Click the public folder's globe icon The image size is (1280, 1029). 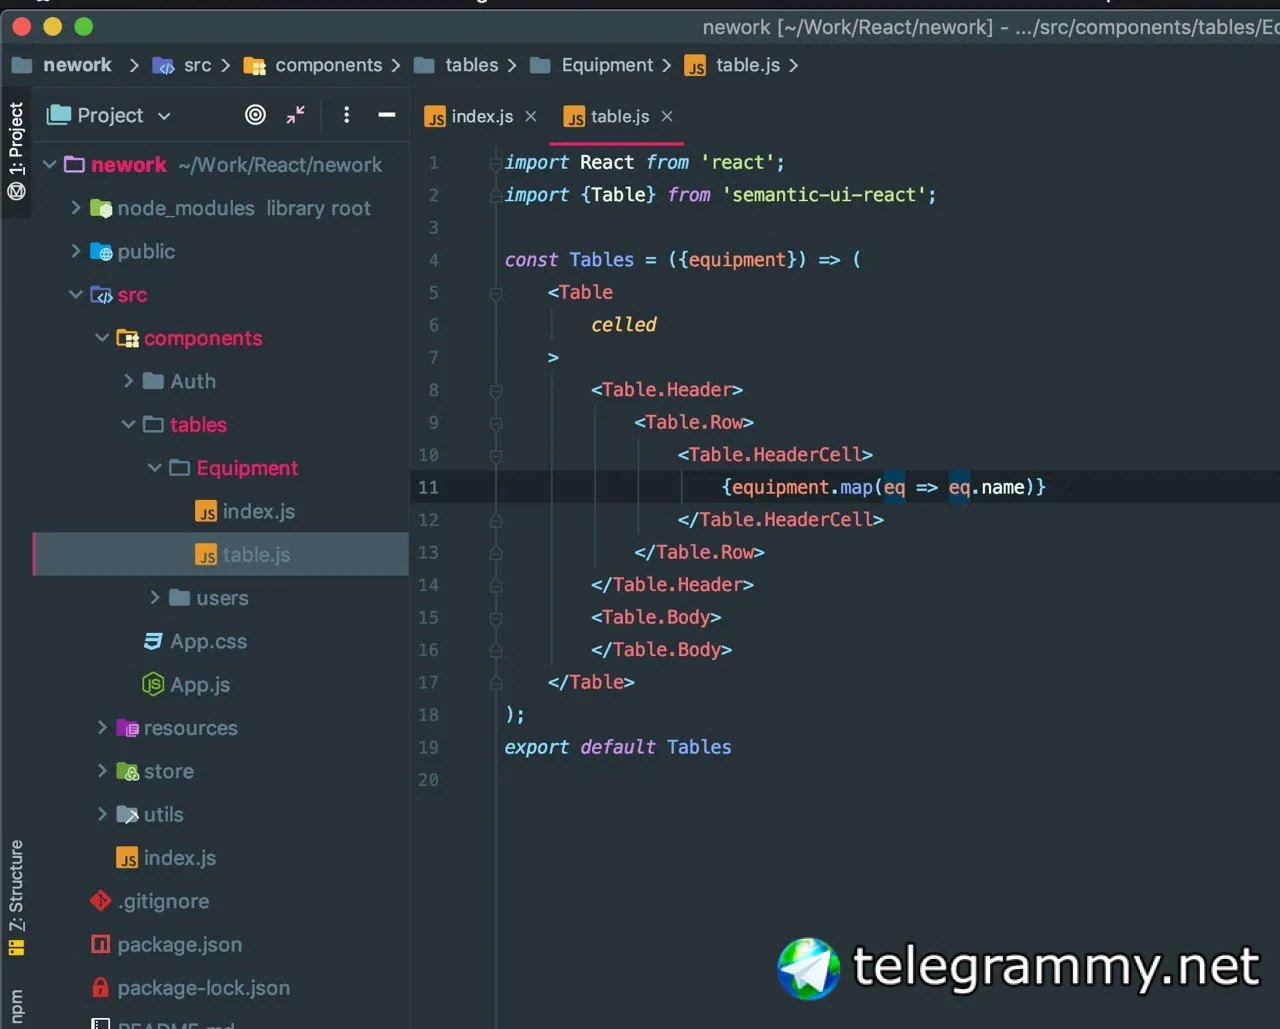coord(101,252)
